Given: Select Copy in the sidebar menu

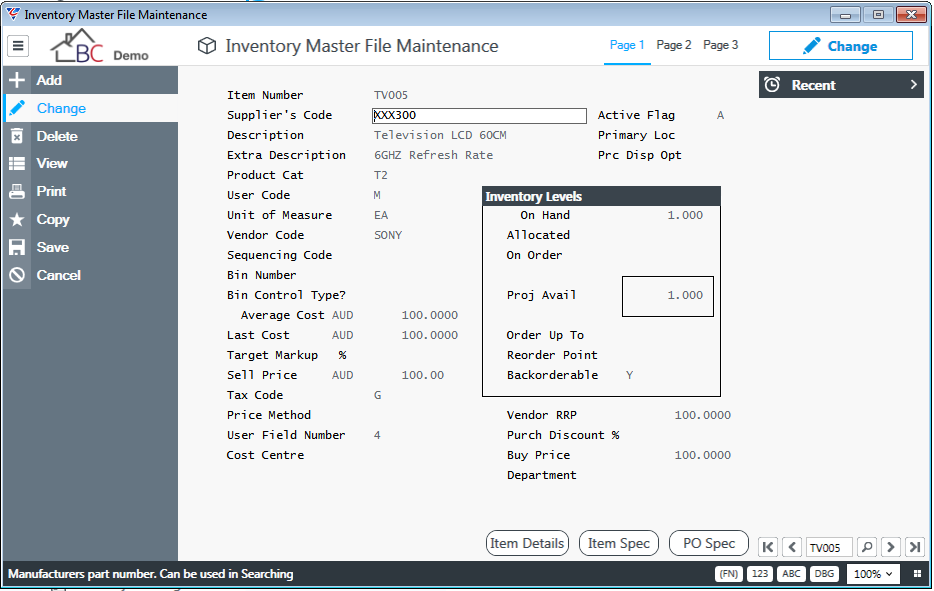Looking at the screenshot, I should click(91, 219).
